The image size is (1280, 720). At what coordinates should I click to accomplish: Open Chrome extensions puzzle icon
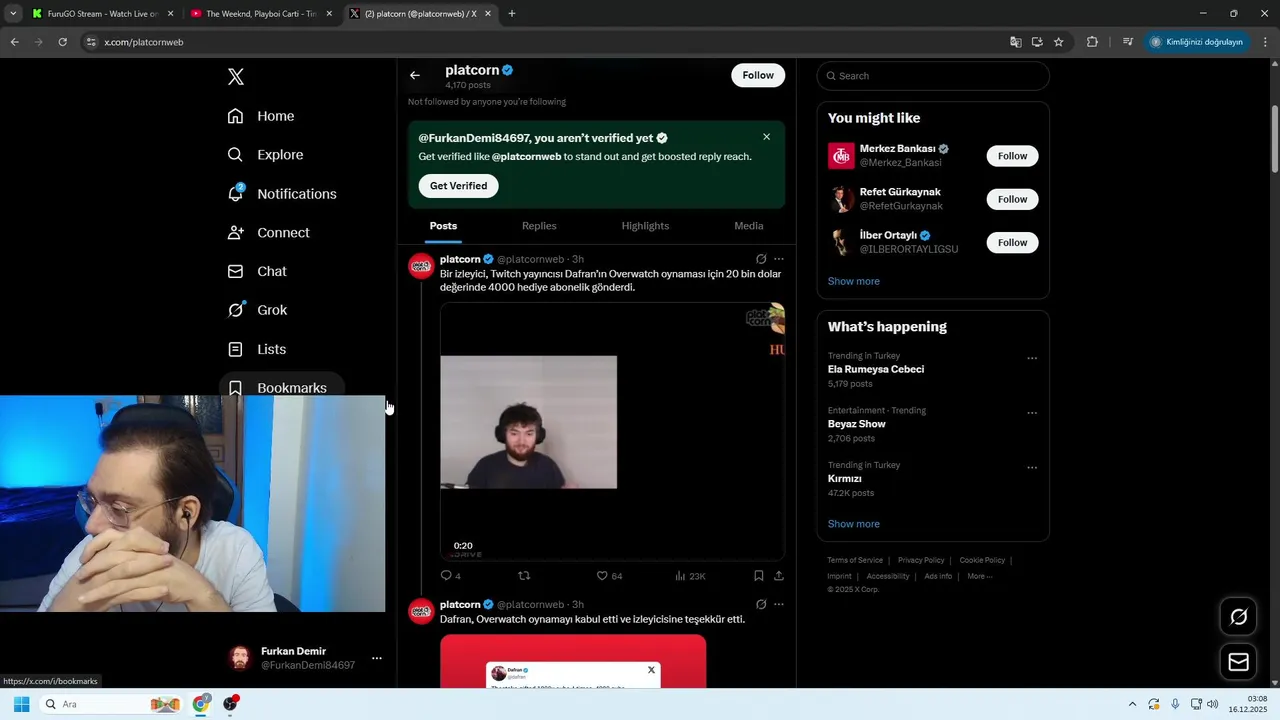[x=1092, y=42]
